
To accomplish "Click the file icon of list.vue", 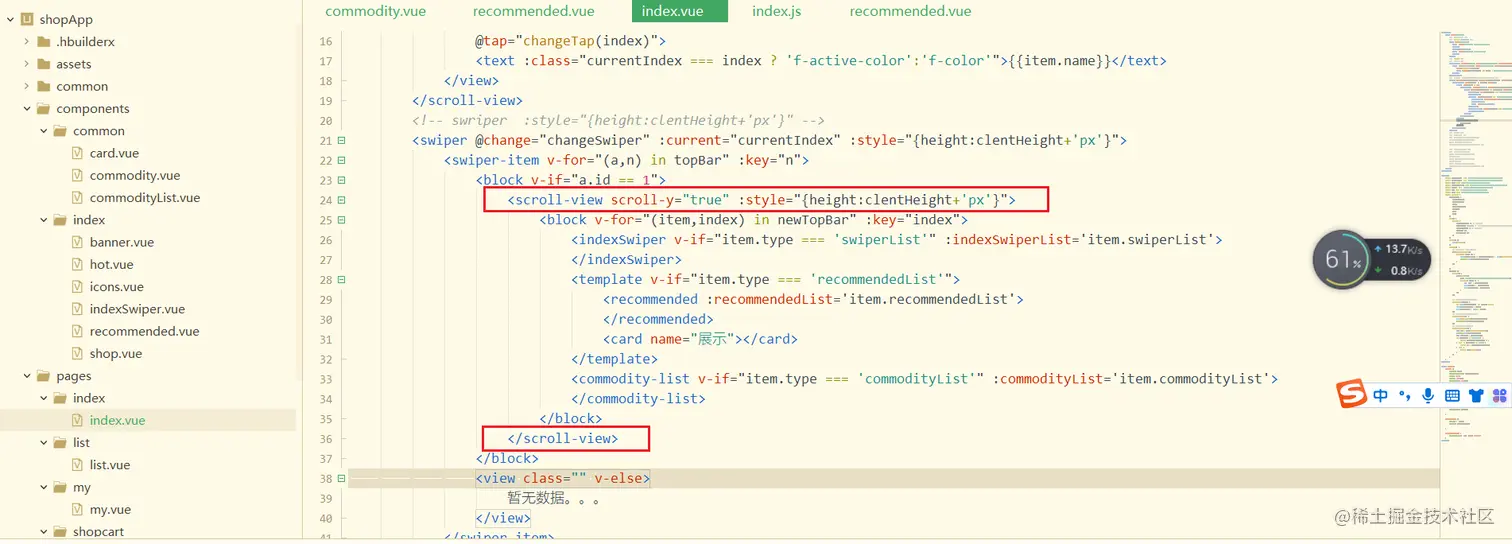I will [x=78, y=464].
